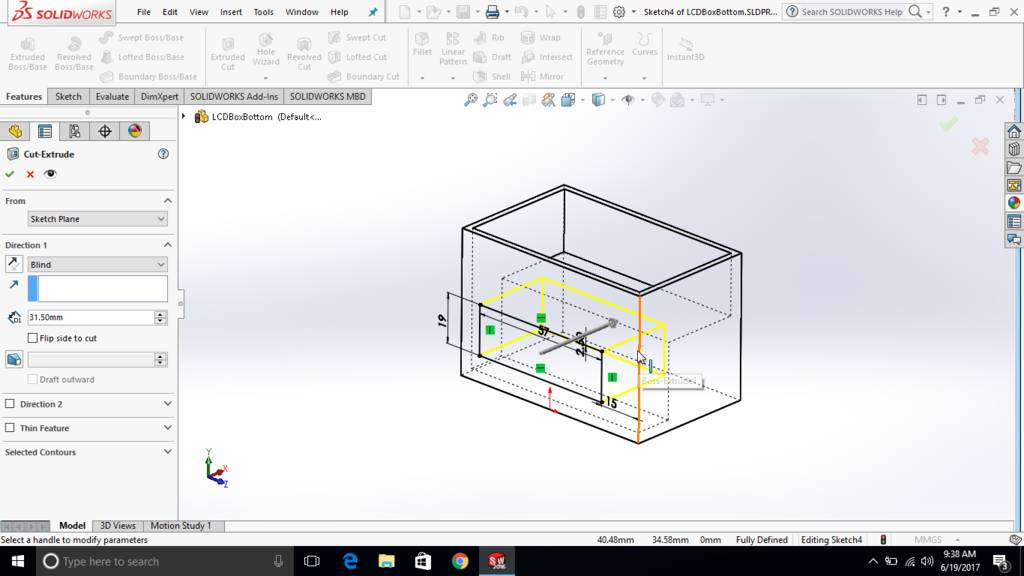Open the FeatureManager design tree tab
The width and height of the screenshot is (1024, 576).
(x=15, y=131)
